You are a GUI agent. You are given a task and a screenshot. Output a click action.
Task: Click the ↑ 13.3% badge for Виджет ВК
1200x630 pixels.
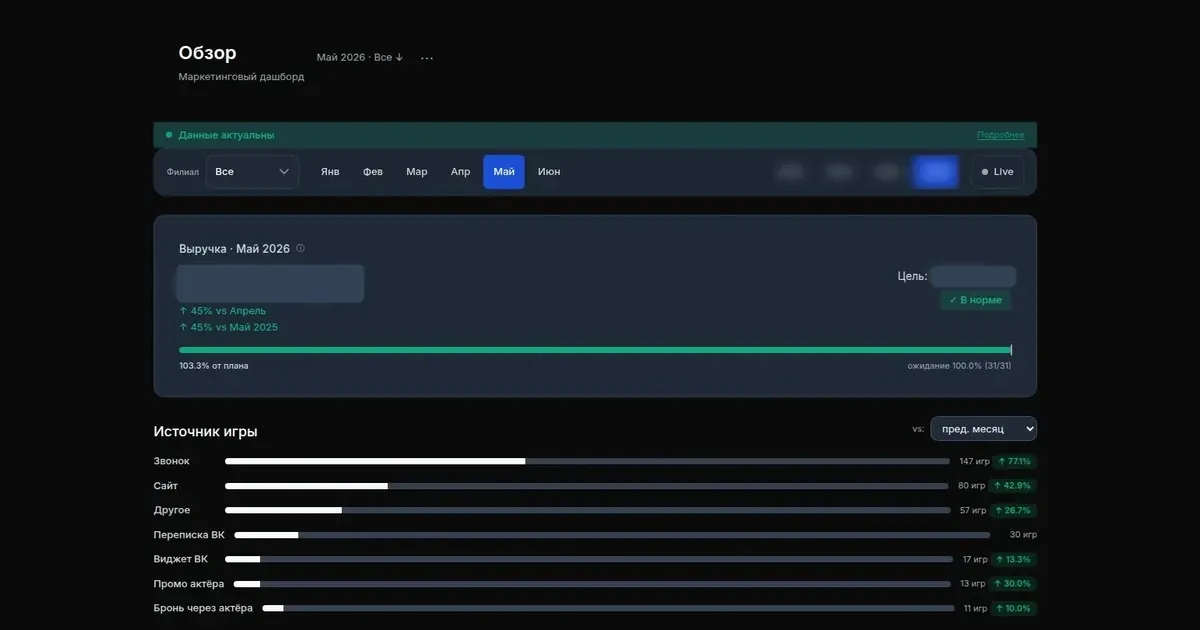pyautogui.click(x=1014, y=559)
